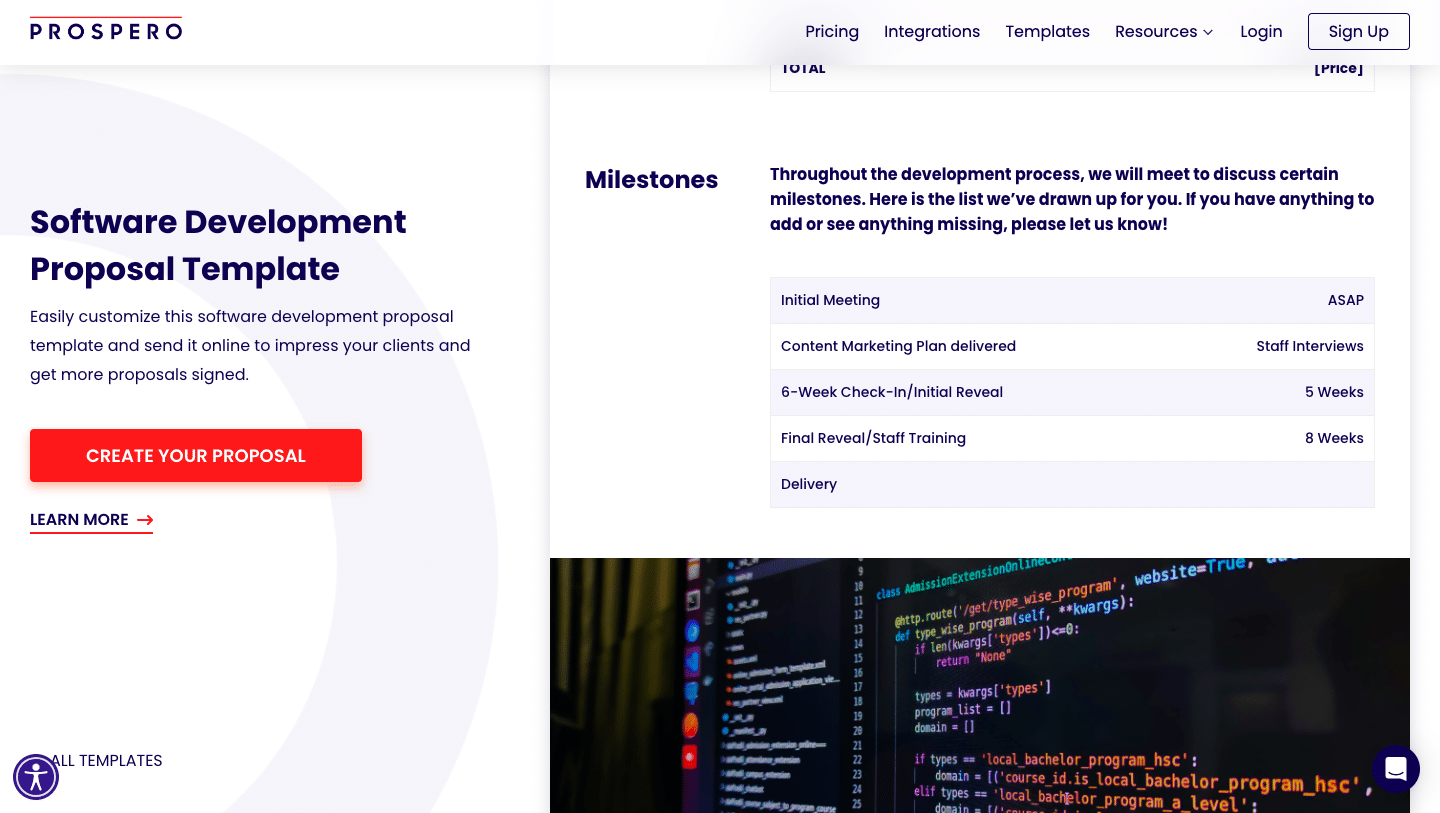Click Create Your Proposal button
This screenshot has width=1440, height=813.
tap(196, 456)
